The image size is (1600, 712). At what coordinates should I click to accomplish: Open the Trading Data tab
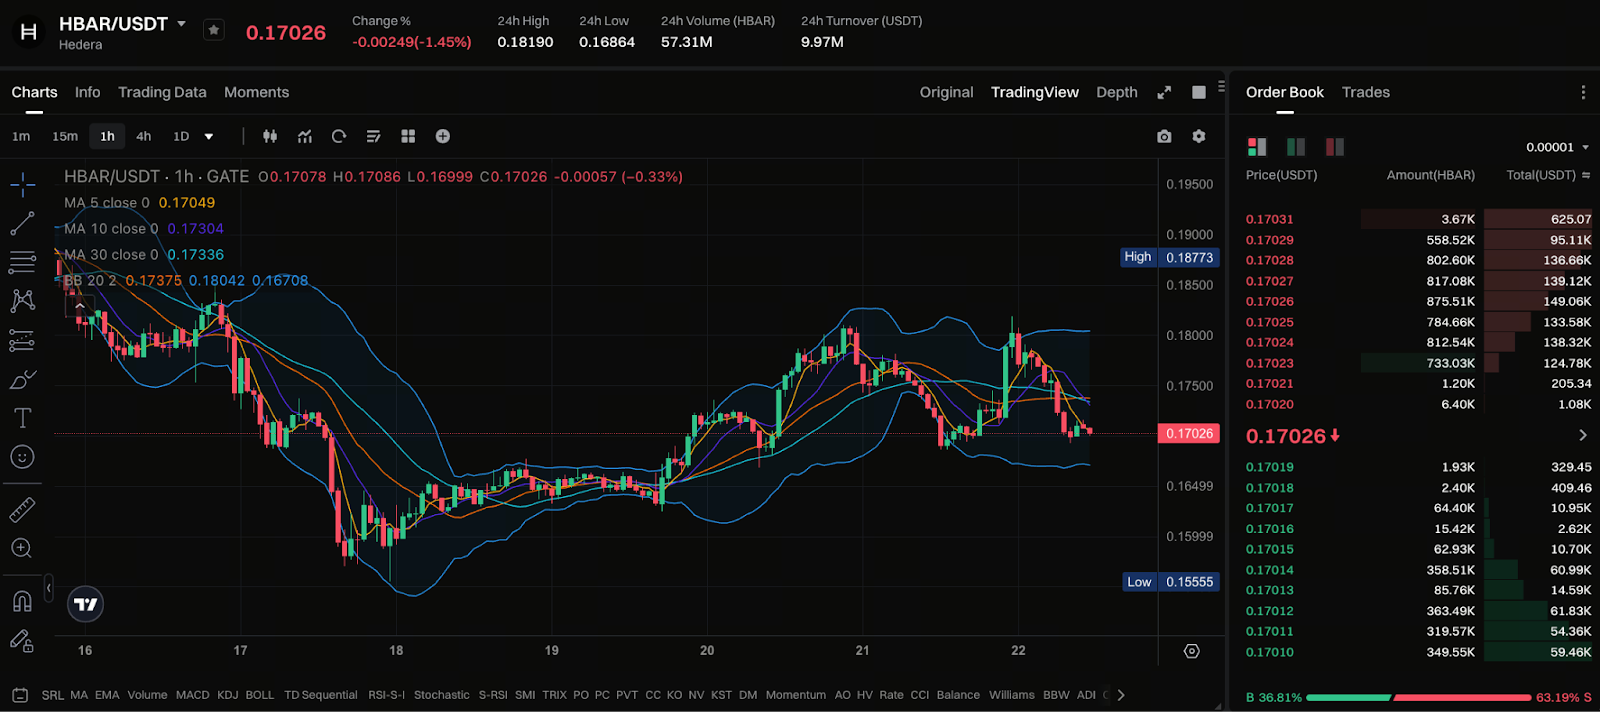point(162,92)
